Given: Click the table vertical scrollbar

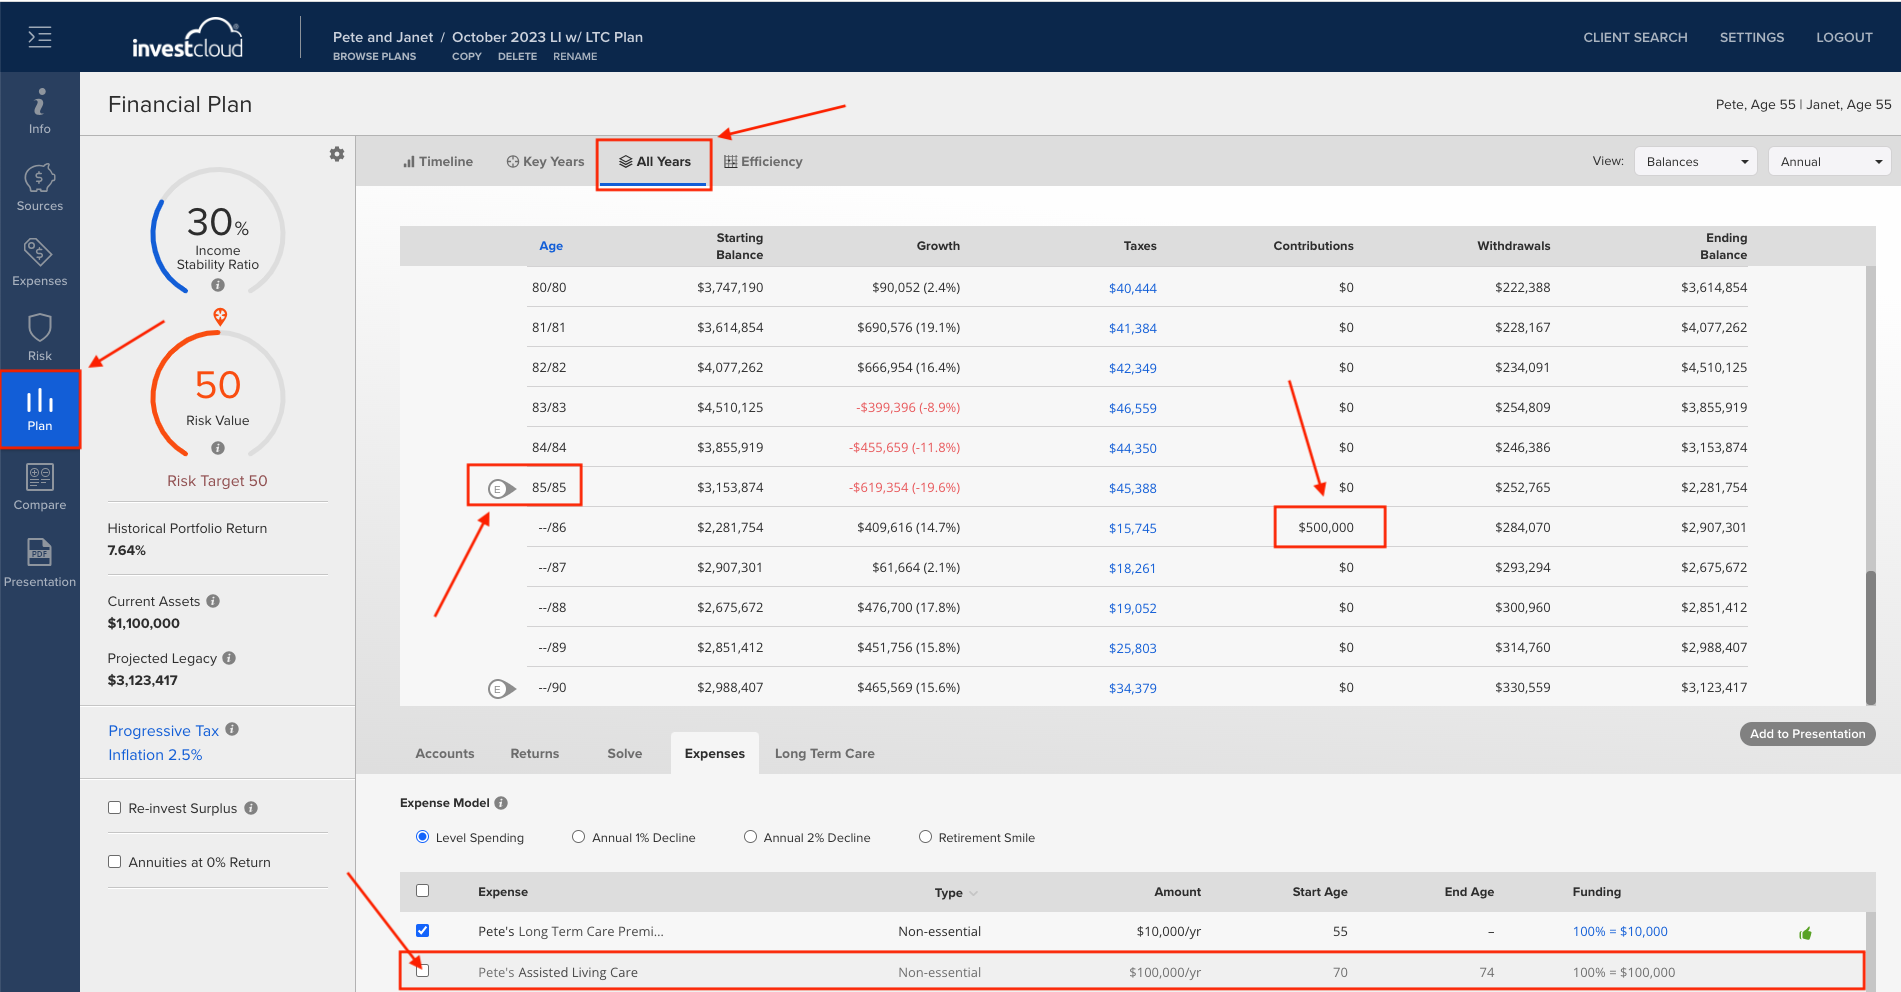Looking at the screenshot, I should pos(1870,637).
